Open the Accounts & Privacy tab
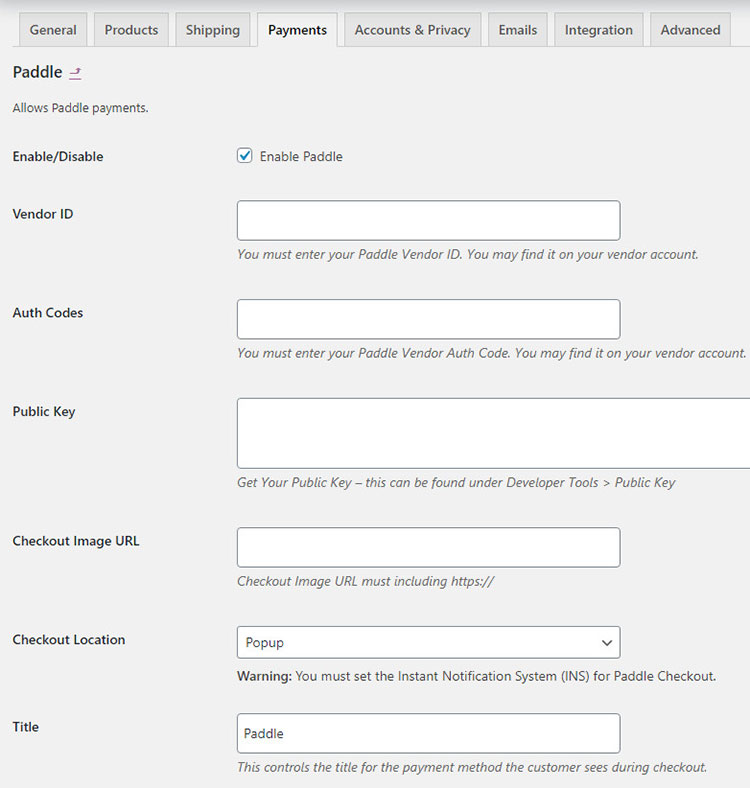 click(412, 30)
